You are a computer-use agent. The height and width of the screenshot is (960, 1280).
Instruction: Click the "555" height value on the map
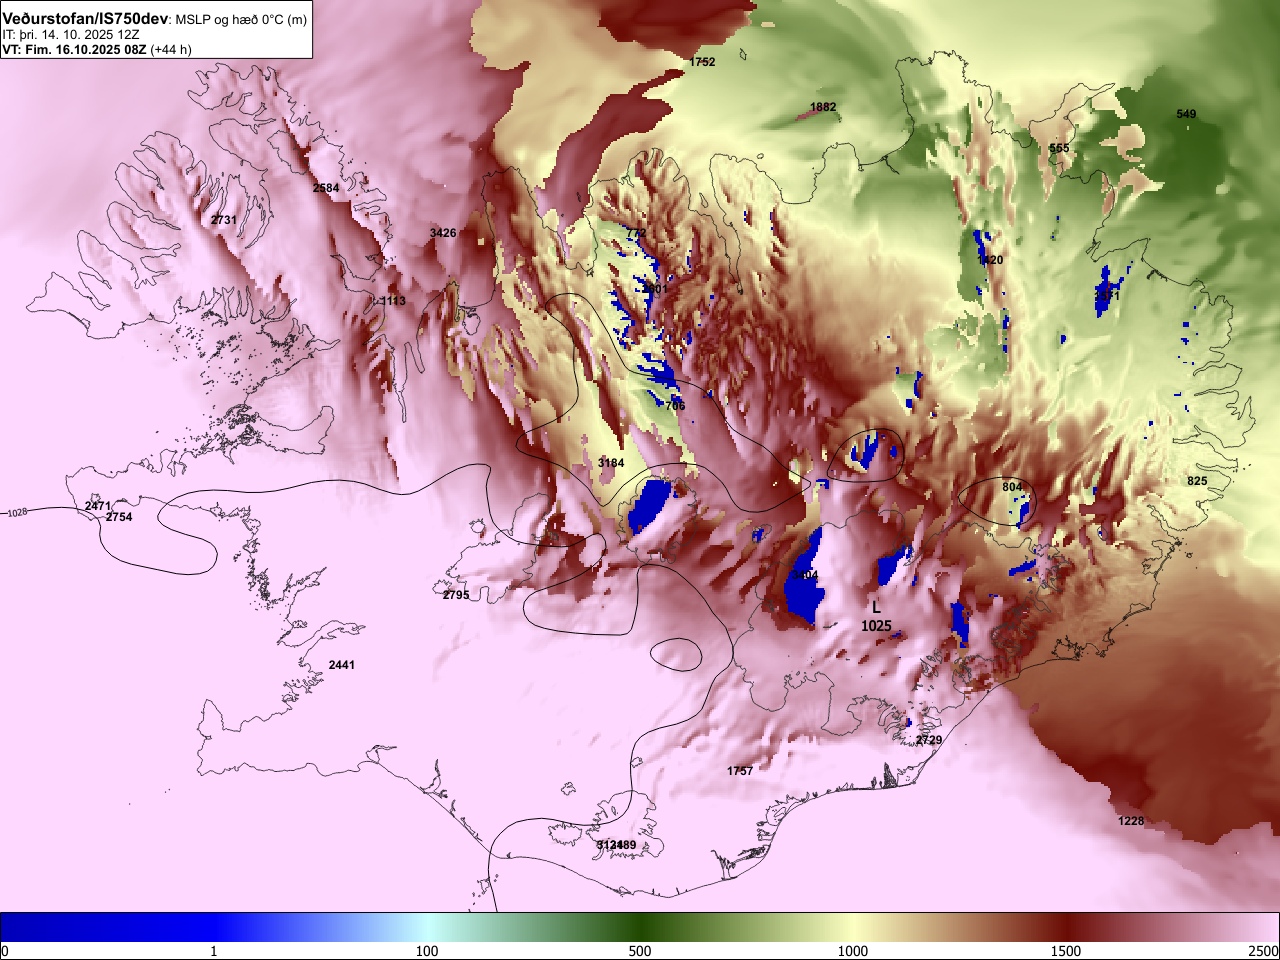coord(1059,148)
